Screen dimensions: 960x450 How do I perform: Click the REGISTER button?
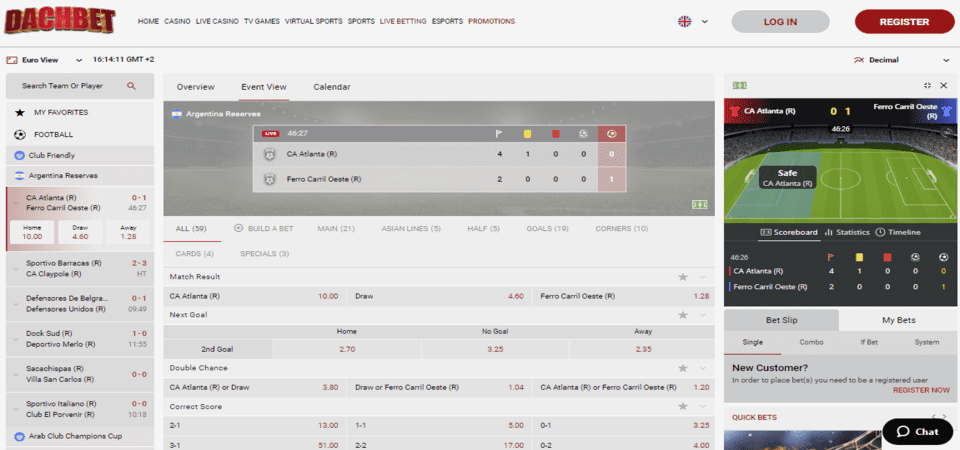pyautogui.click(x=904, y=21)
